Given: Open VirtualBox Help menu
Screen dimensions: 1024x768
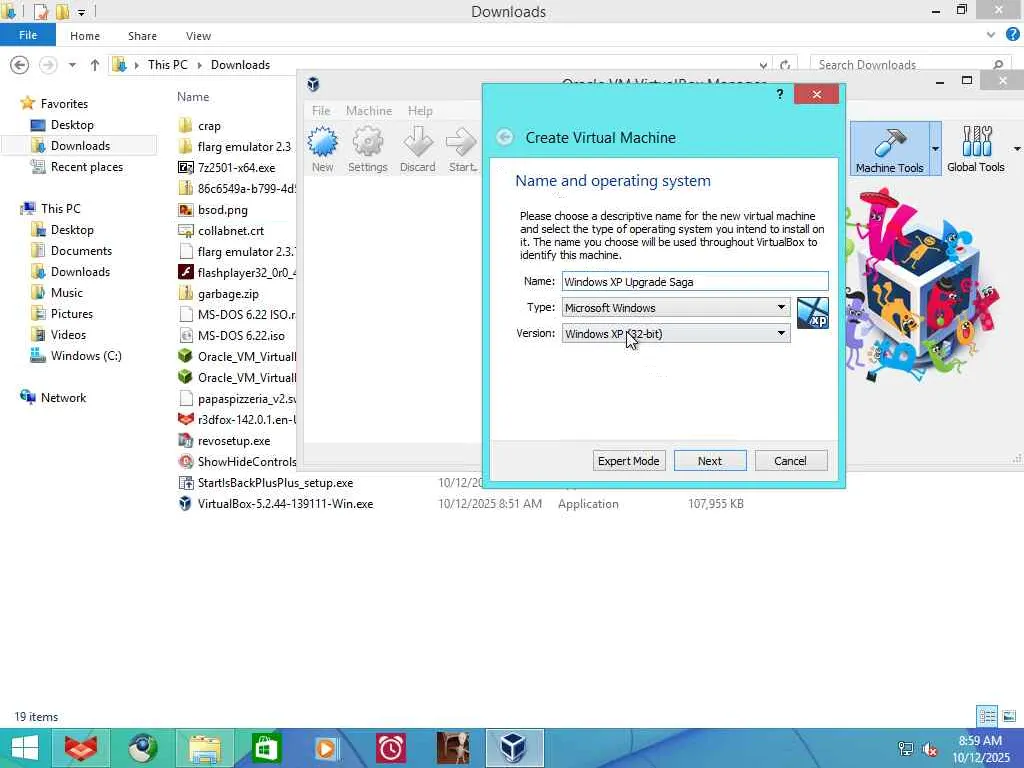Looking at the screenshot, I should [420, 110].
